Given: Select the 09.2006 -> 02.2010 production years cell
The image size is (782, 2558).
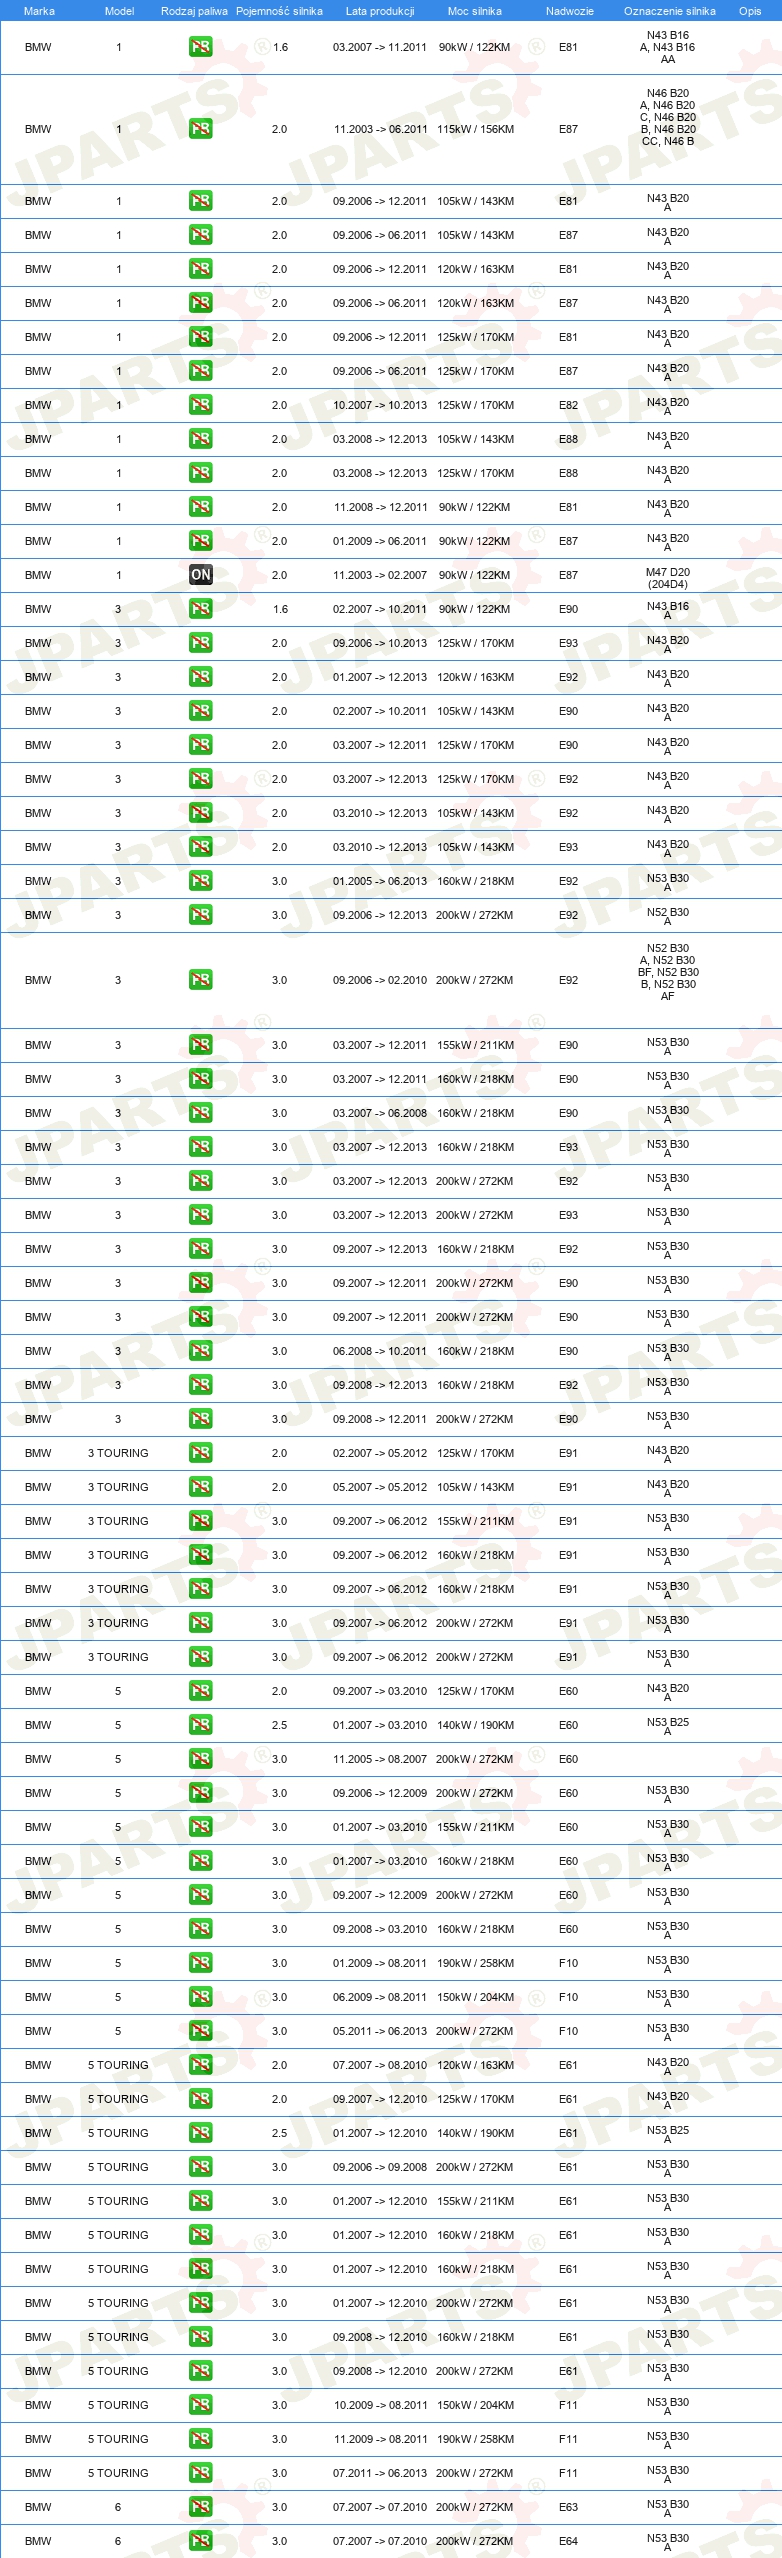Looking at the screenshot, I should tap(380, 980).
